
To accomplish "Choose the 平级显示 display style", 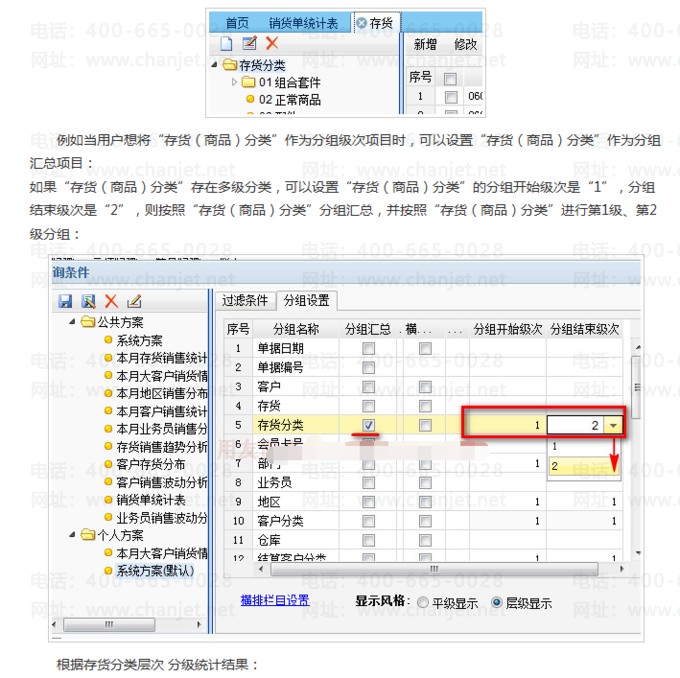I will point(422,603).
